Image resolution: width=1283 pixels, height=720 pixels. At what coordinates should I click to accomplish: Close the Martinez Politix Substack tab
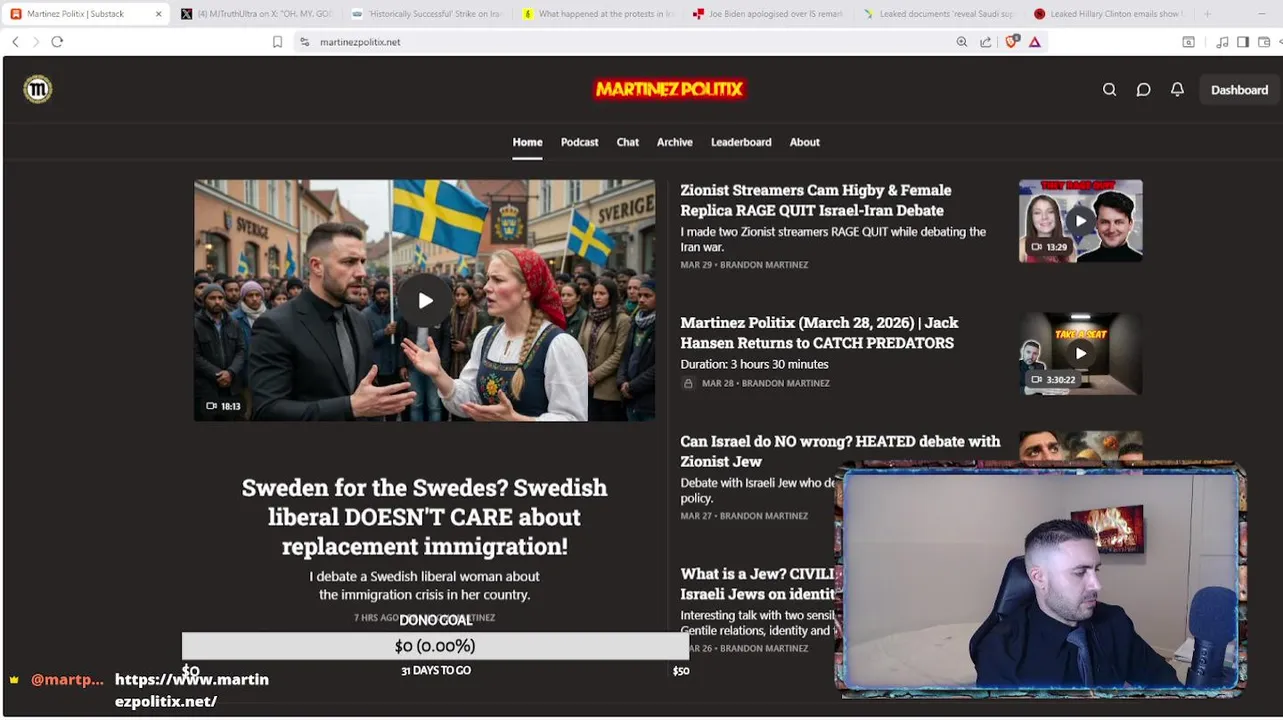[158, 14]
